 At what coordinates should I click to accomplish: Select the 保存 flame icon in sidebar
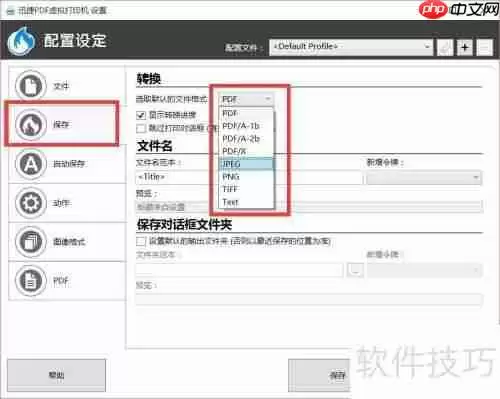(x=31, y=125)
